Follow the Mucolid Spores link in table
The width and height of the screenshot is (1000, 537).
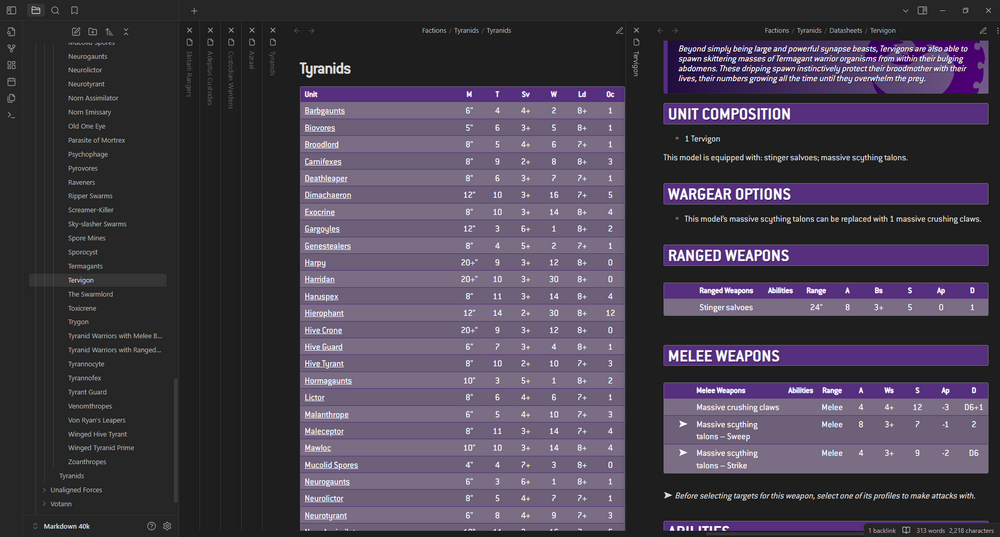pos(331,465)
